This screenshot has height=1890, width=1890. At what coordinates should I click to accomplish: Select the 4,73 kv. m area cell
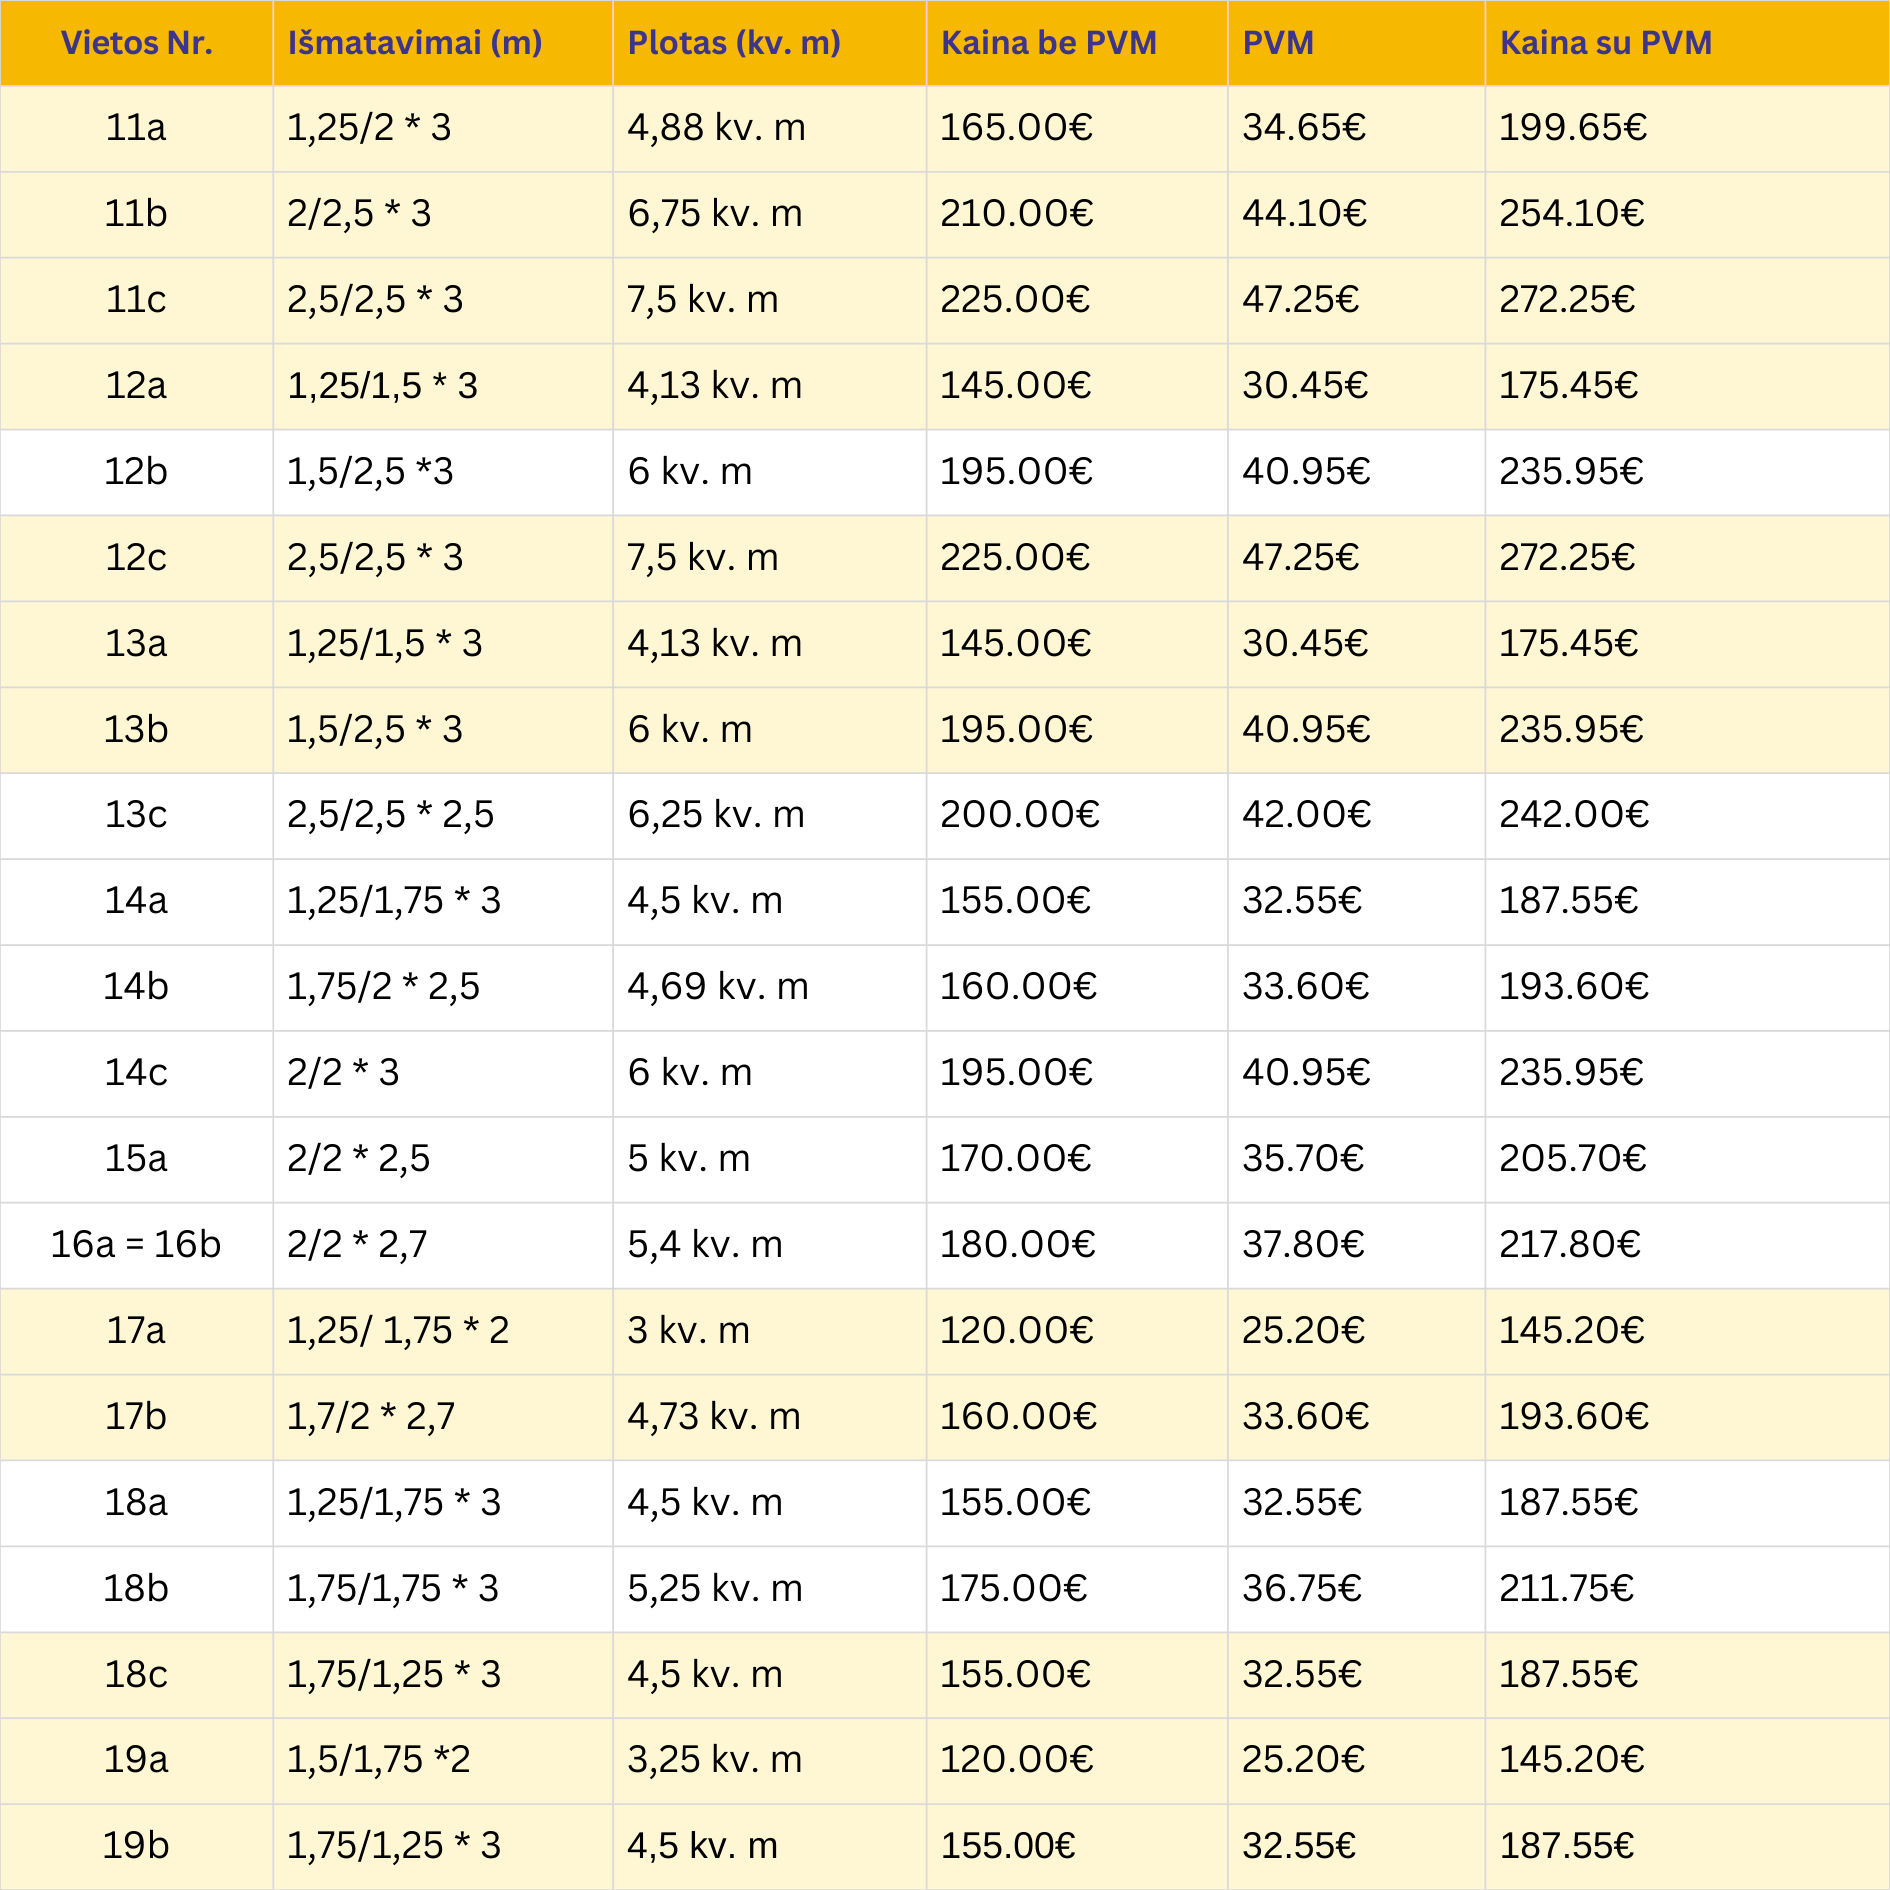click(x=713, y=1417)
